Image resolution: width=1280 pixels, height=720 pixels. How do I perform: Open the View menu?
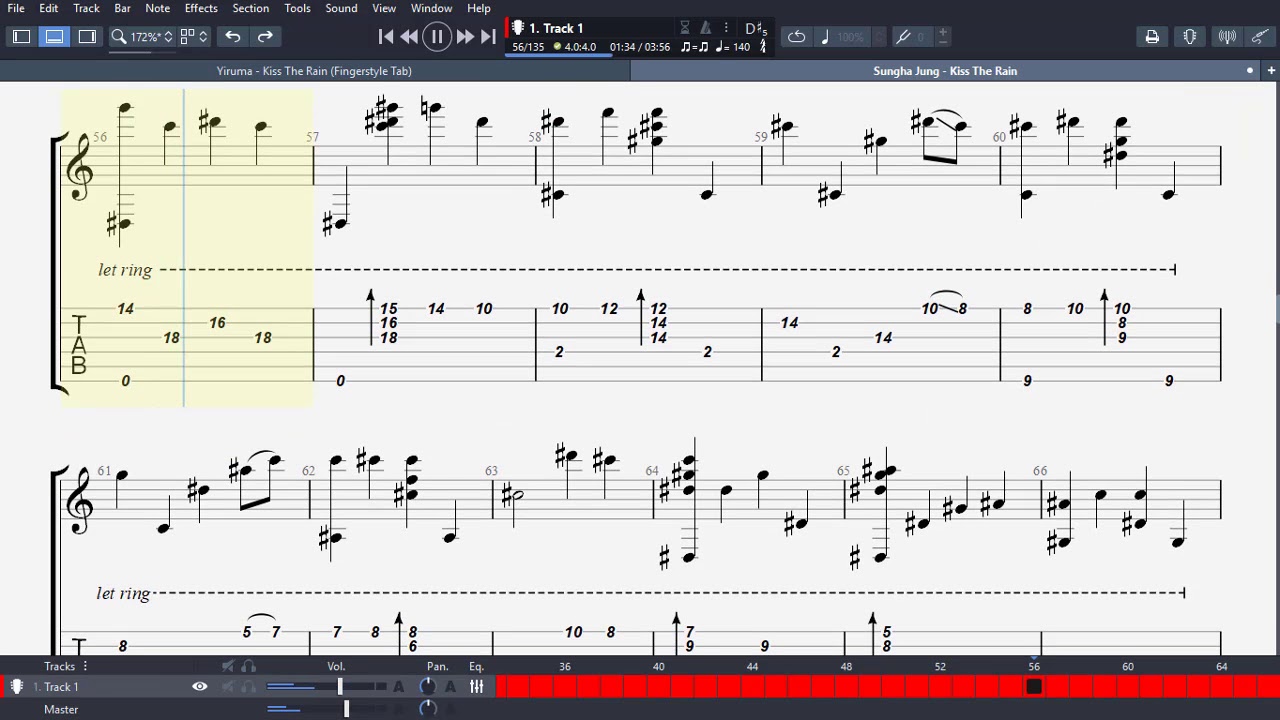[384, 8]
